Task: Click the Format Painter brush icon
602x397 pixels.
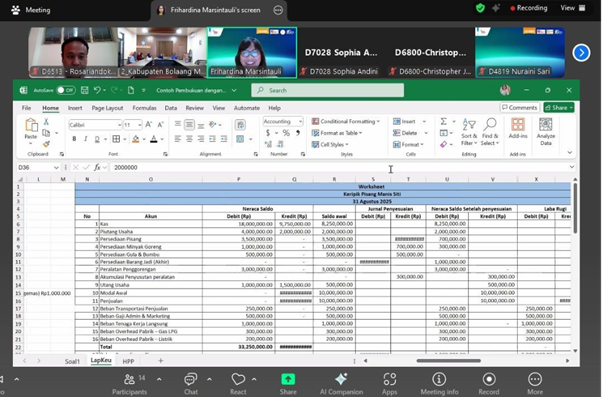Action: [46, 144]
